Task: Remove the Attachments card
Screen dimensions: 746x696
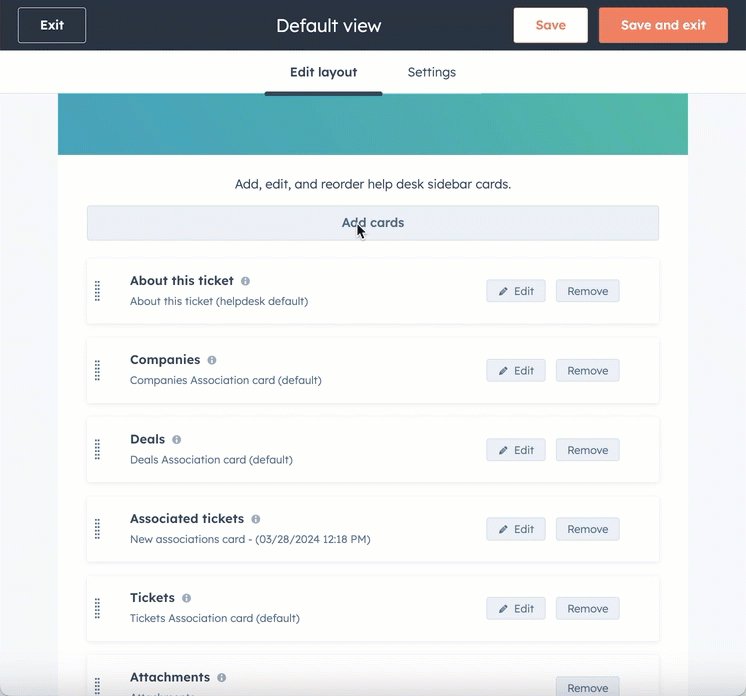Action: coord(587,687)
